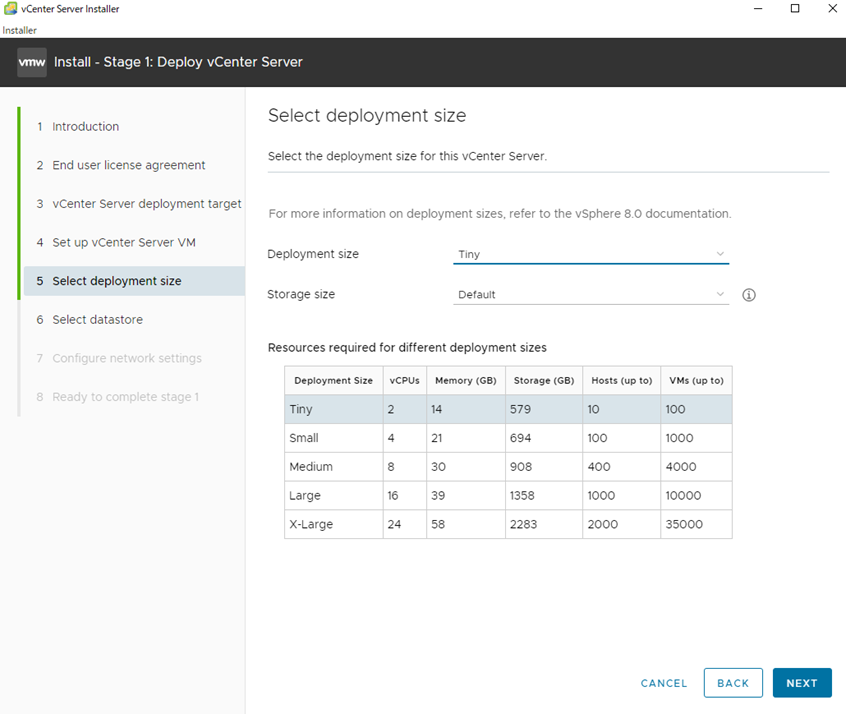
Task: Jump to vCenter Server deployment target step
Action: pyautogui.click(x=146, y=204)
